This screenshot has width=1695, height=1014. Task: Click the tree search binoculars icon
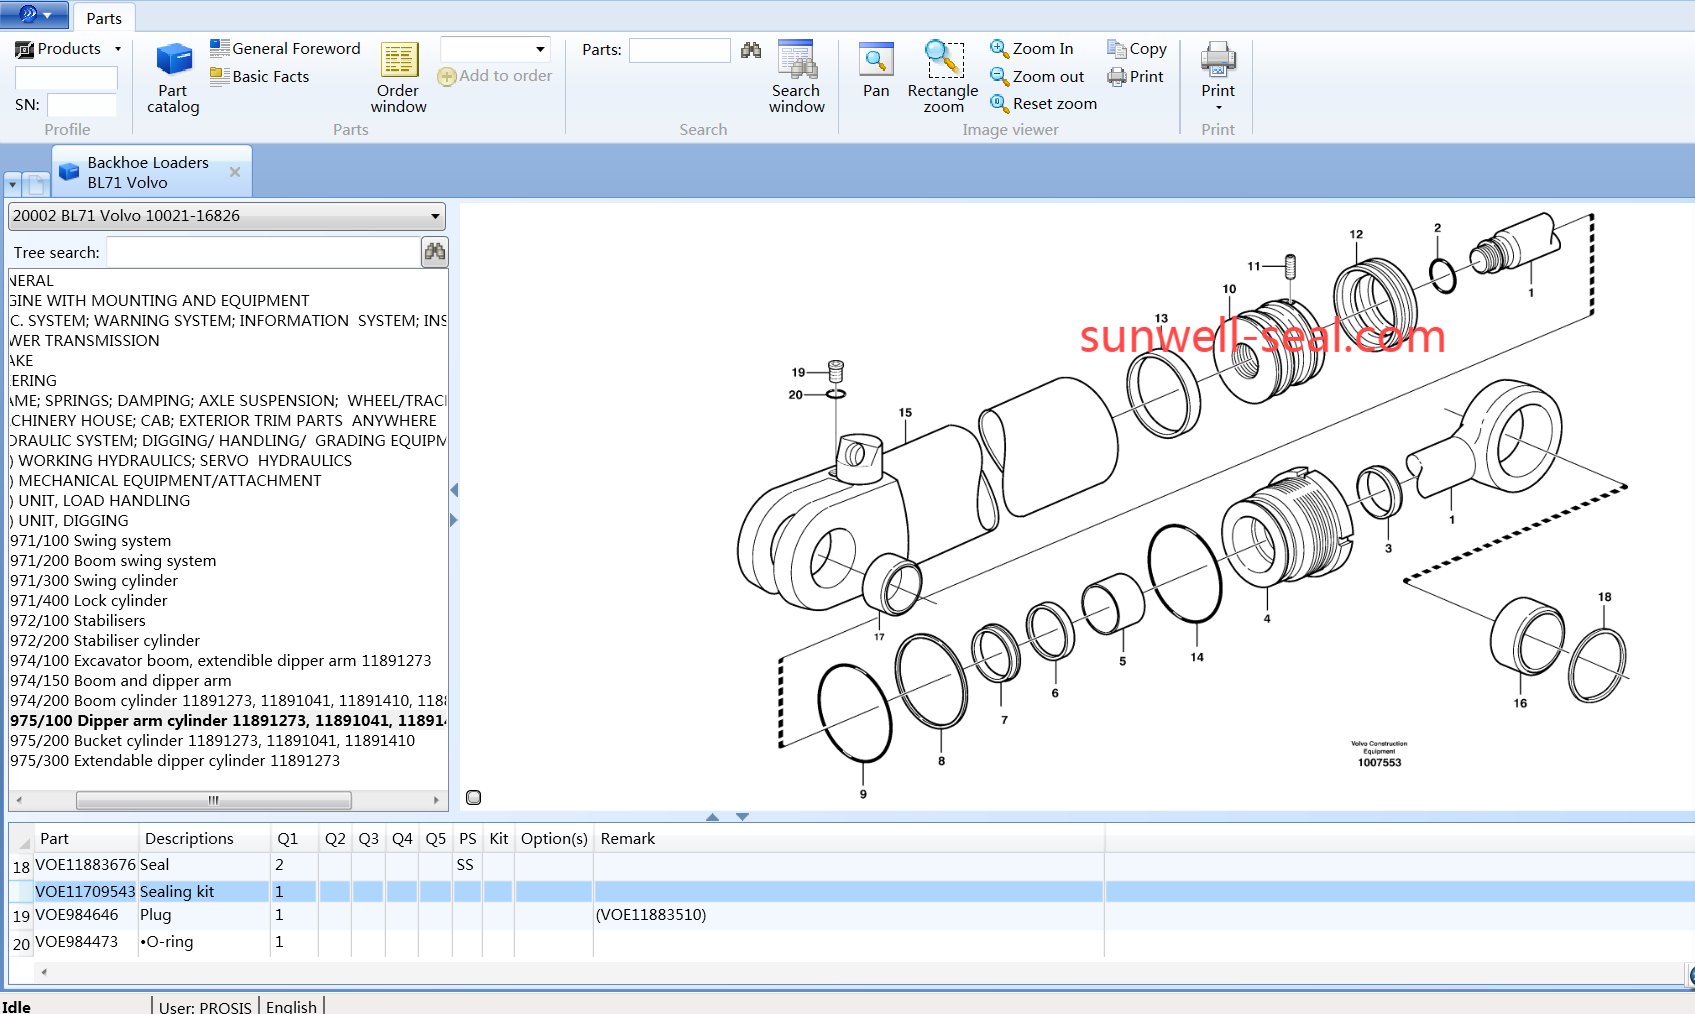[x=435, y=252]
